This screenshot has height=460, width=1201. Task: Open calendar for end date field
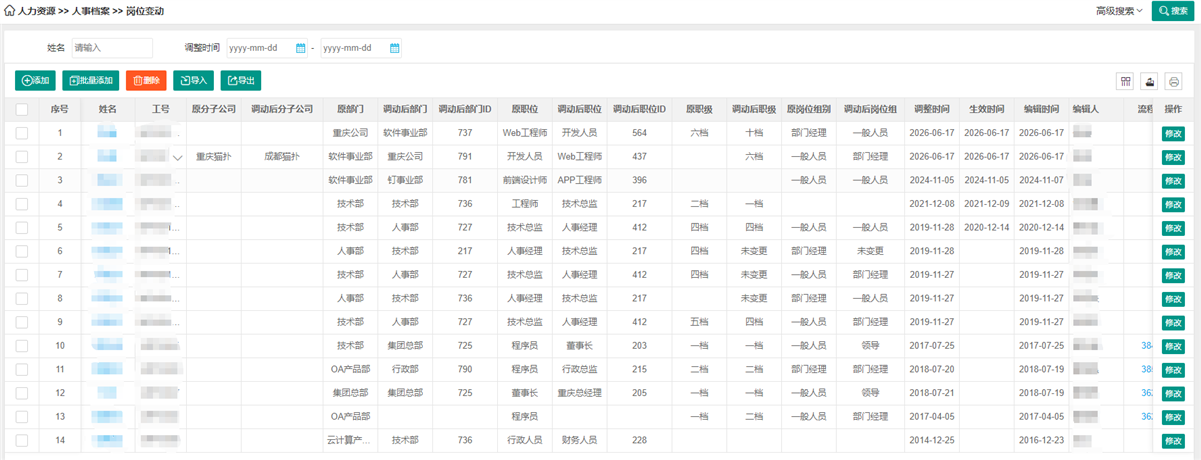point(394,48)
